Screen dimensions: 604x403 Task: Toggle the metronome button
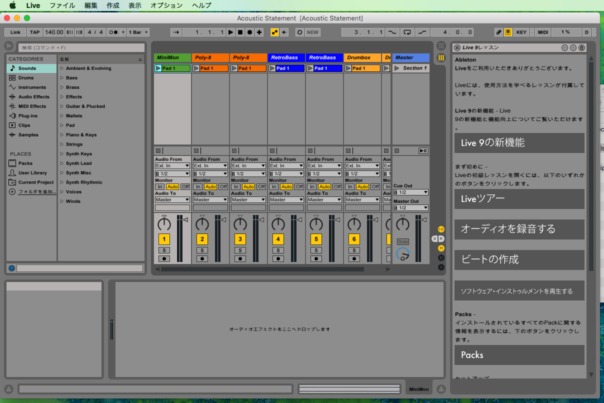click(x=114, y=32)
